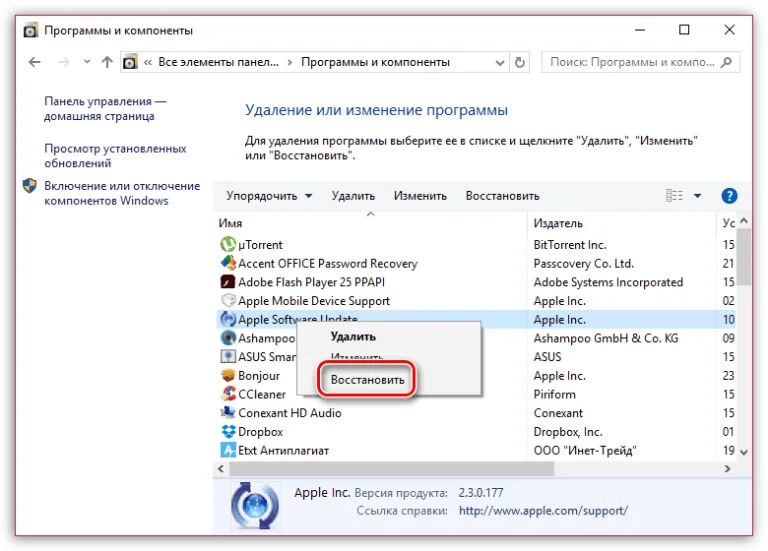768x551 pixels.
Task: Open the recent locations chevron
Action: [x=87, y=62]
